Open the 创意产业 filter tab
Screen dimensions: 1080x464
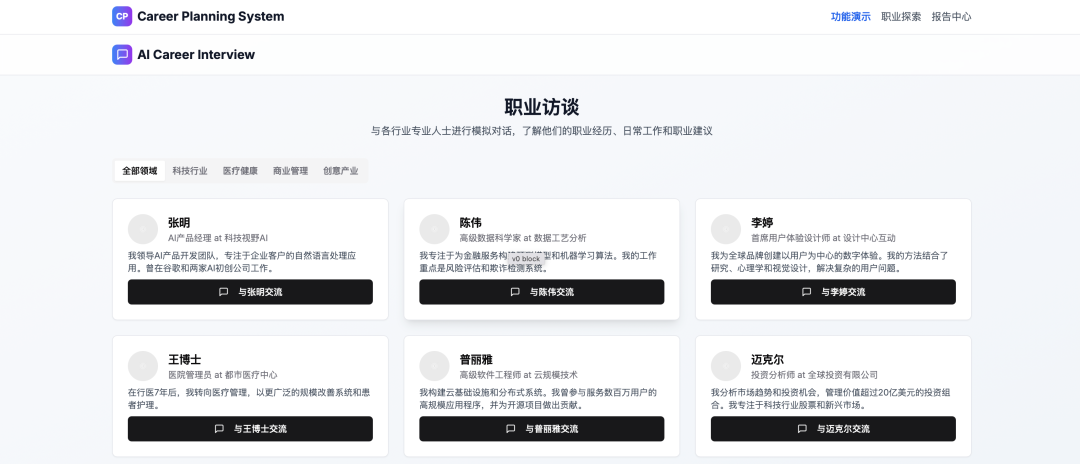[x=341, y=171]
